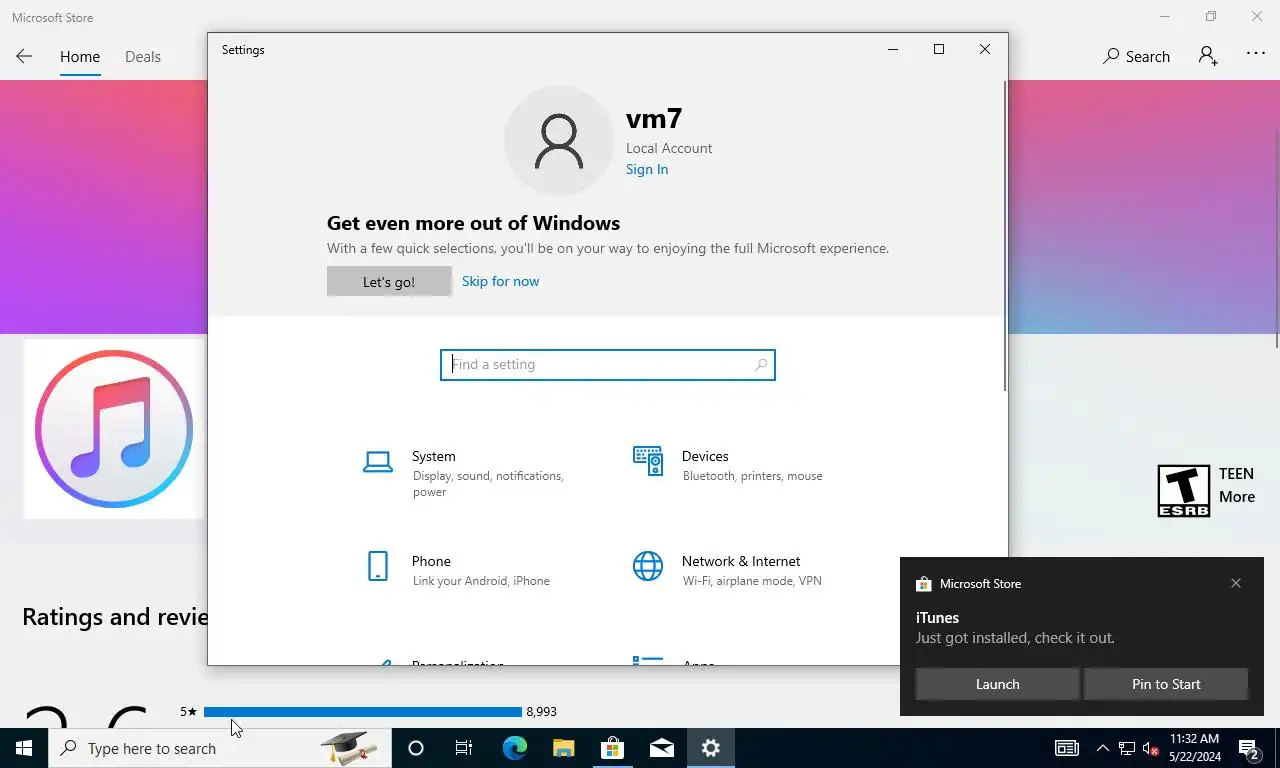Open the touch keyboard tray icon
Viewport: 1280px width, 768px height.
[x=1067, y=748]
